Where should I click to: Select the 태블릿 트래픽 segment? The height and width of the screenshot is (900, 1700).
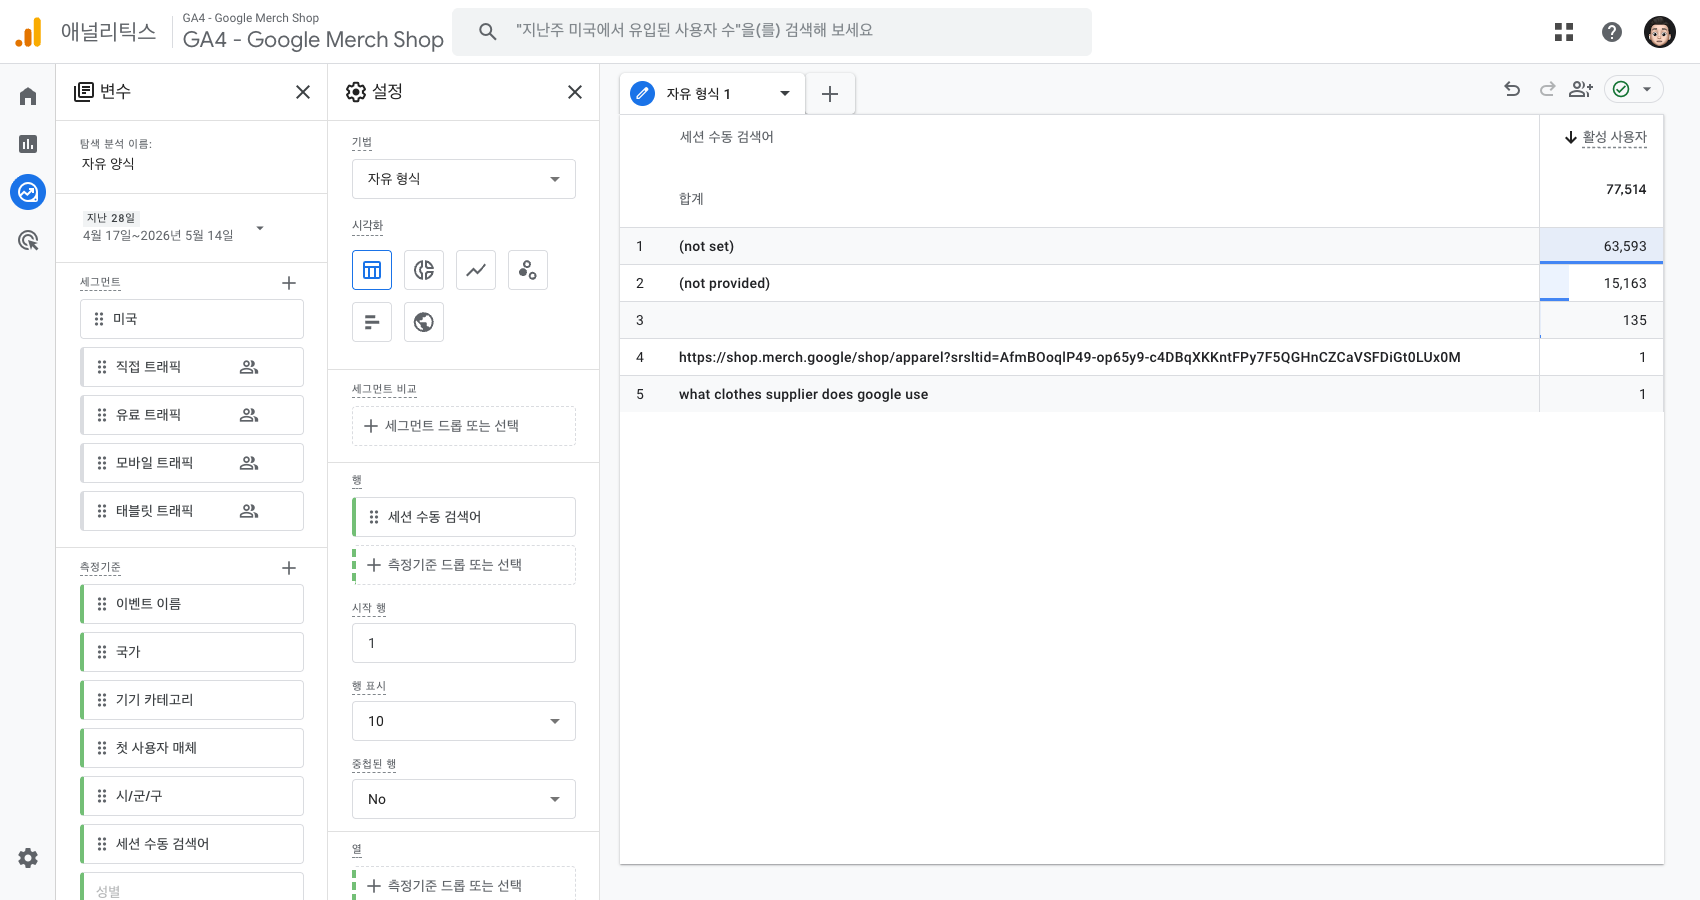[192, 511]
